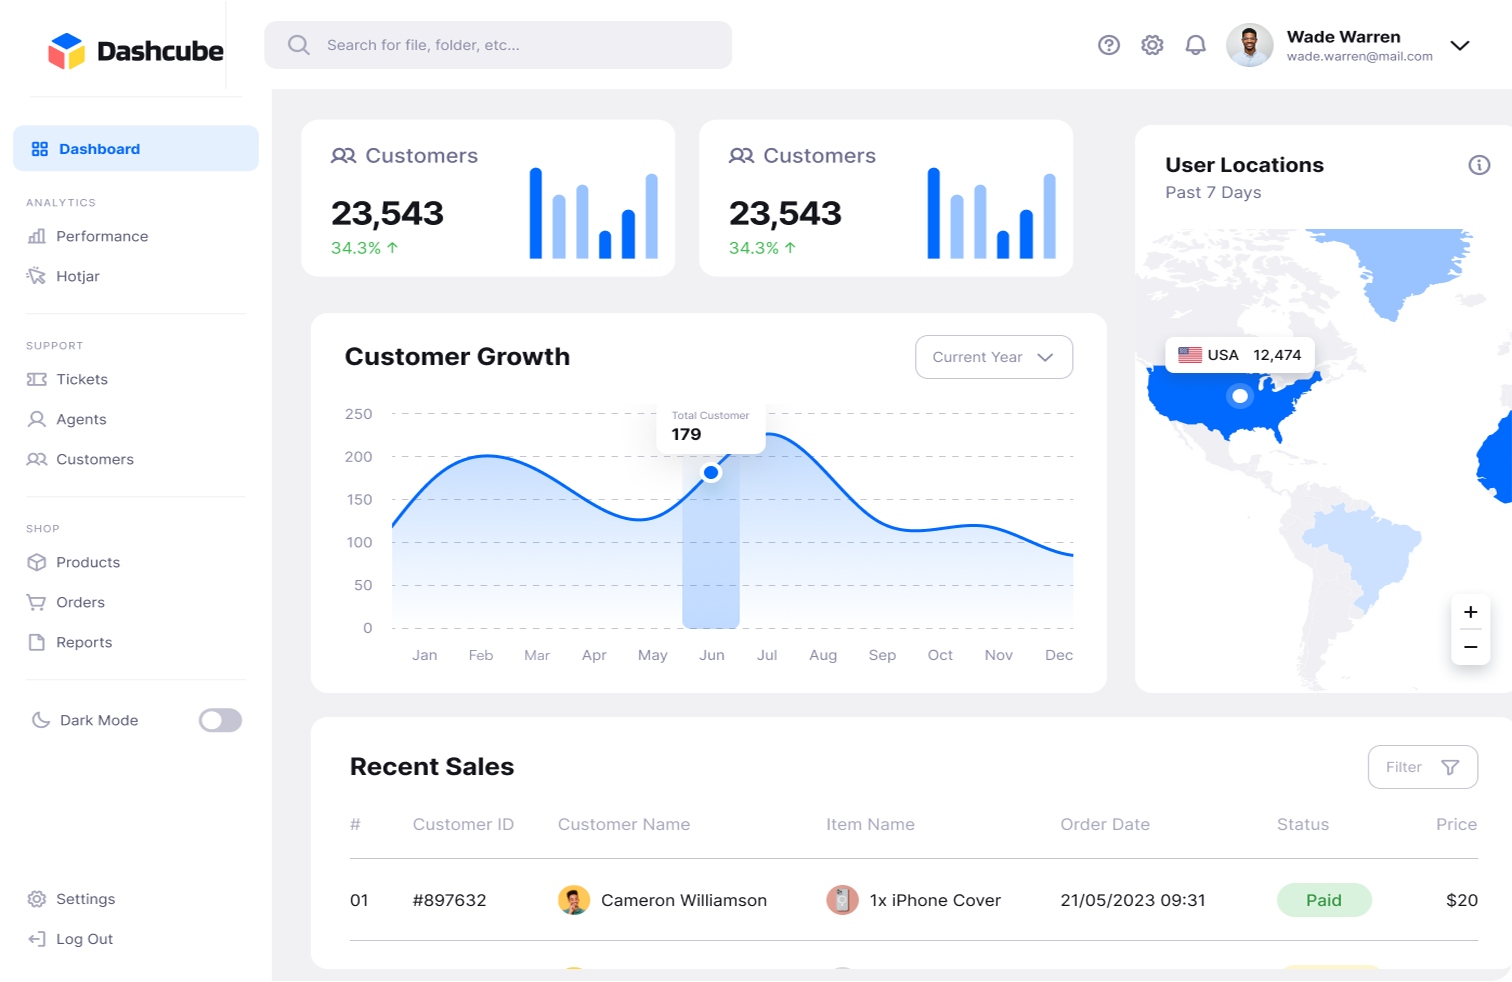Select the June data point on chart
This screenshot has width=1512, height=982.
tap(711, 472)
